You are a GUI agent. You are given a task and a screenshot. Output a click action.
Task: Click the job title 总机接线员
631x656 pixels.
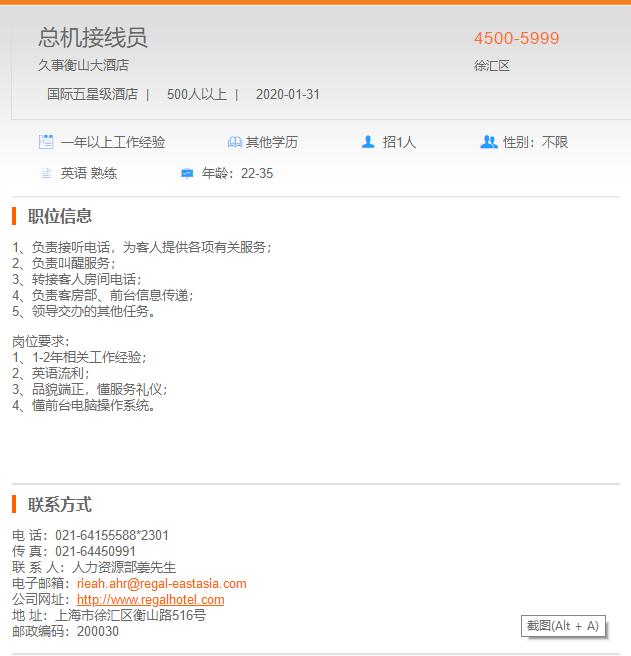pos(93,38)
